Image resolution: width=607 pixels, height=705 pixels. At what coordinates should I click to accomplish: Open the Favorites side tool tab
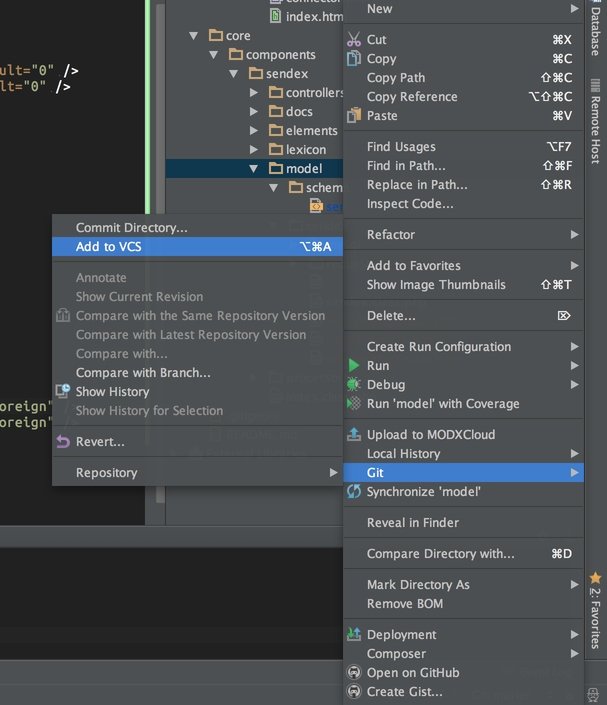tap(596, 610)
